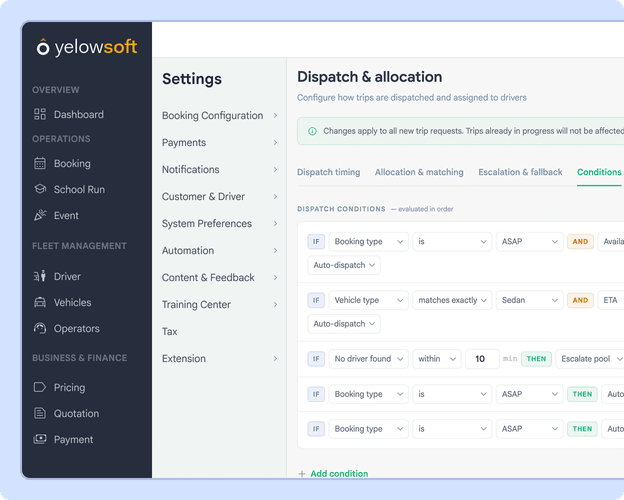Go to Booking in Operations
Screen dimensions: 624x500
point(72,164)
